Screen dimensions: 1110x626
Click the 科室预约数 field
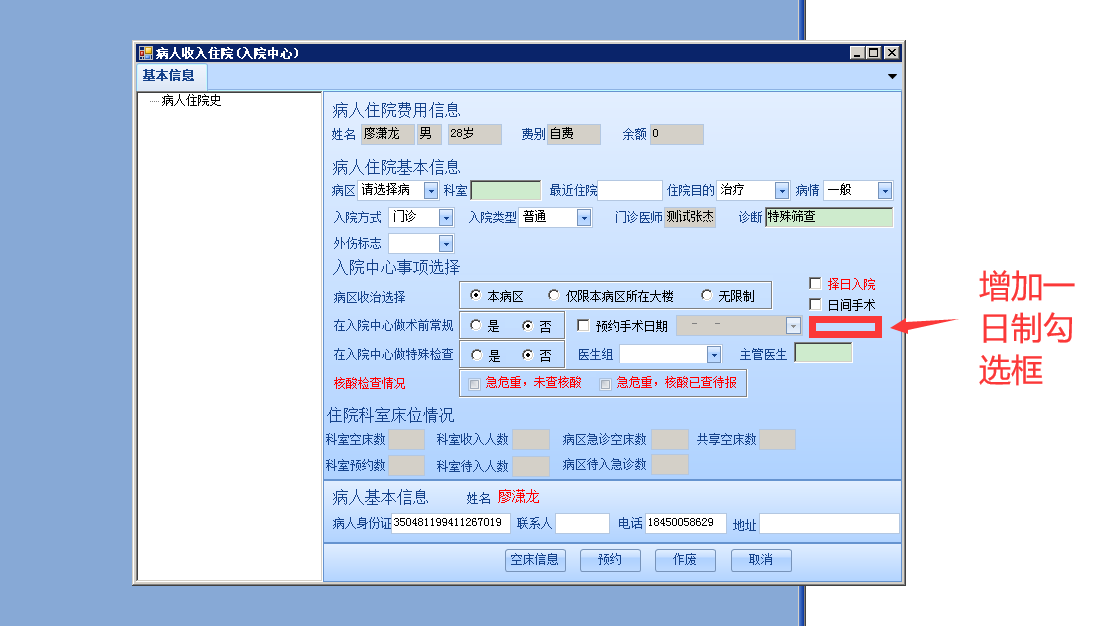[x=407, y=466]
